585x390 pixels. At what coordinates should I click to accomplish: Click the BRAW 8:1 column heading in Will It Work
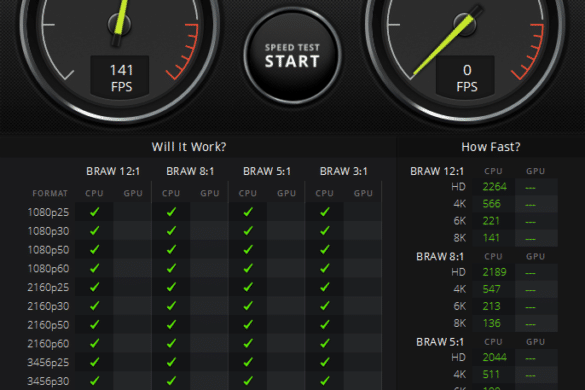190,171
